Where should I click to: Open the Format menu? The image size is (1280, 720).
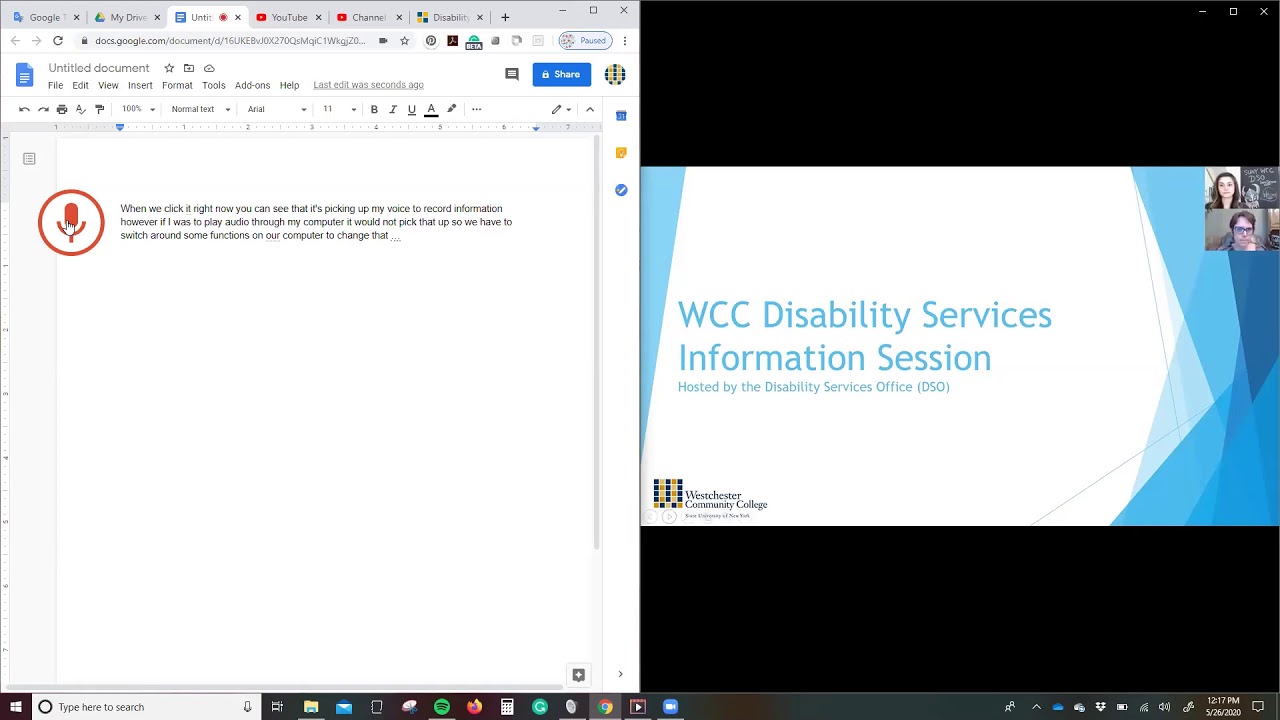177,85
